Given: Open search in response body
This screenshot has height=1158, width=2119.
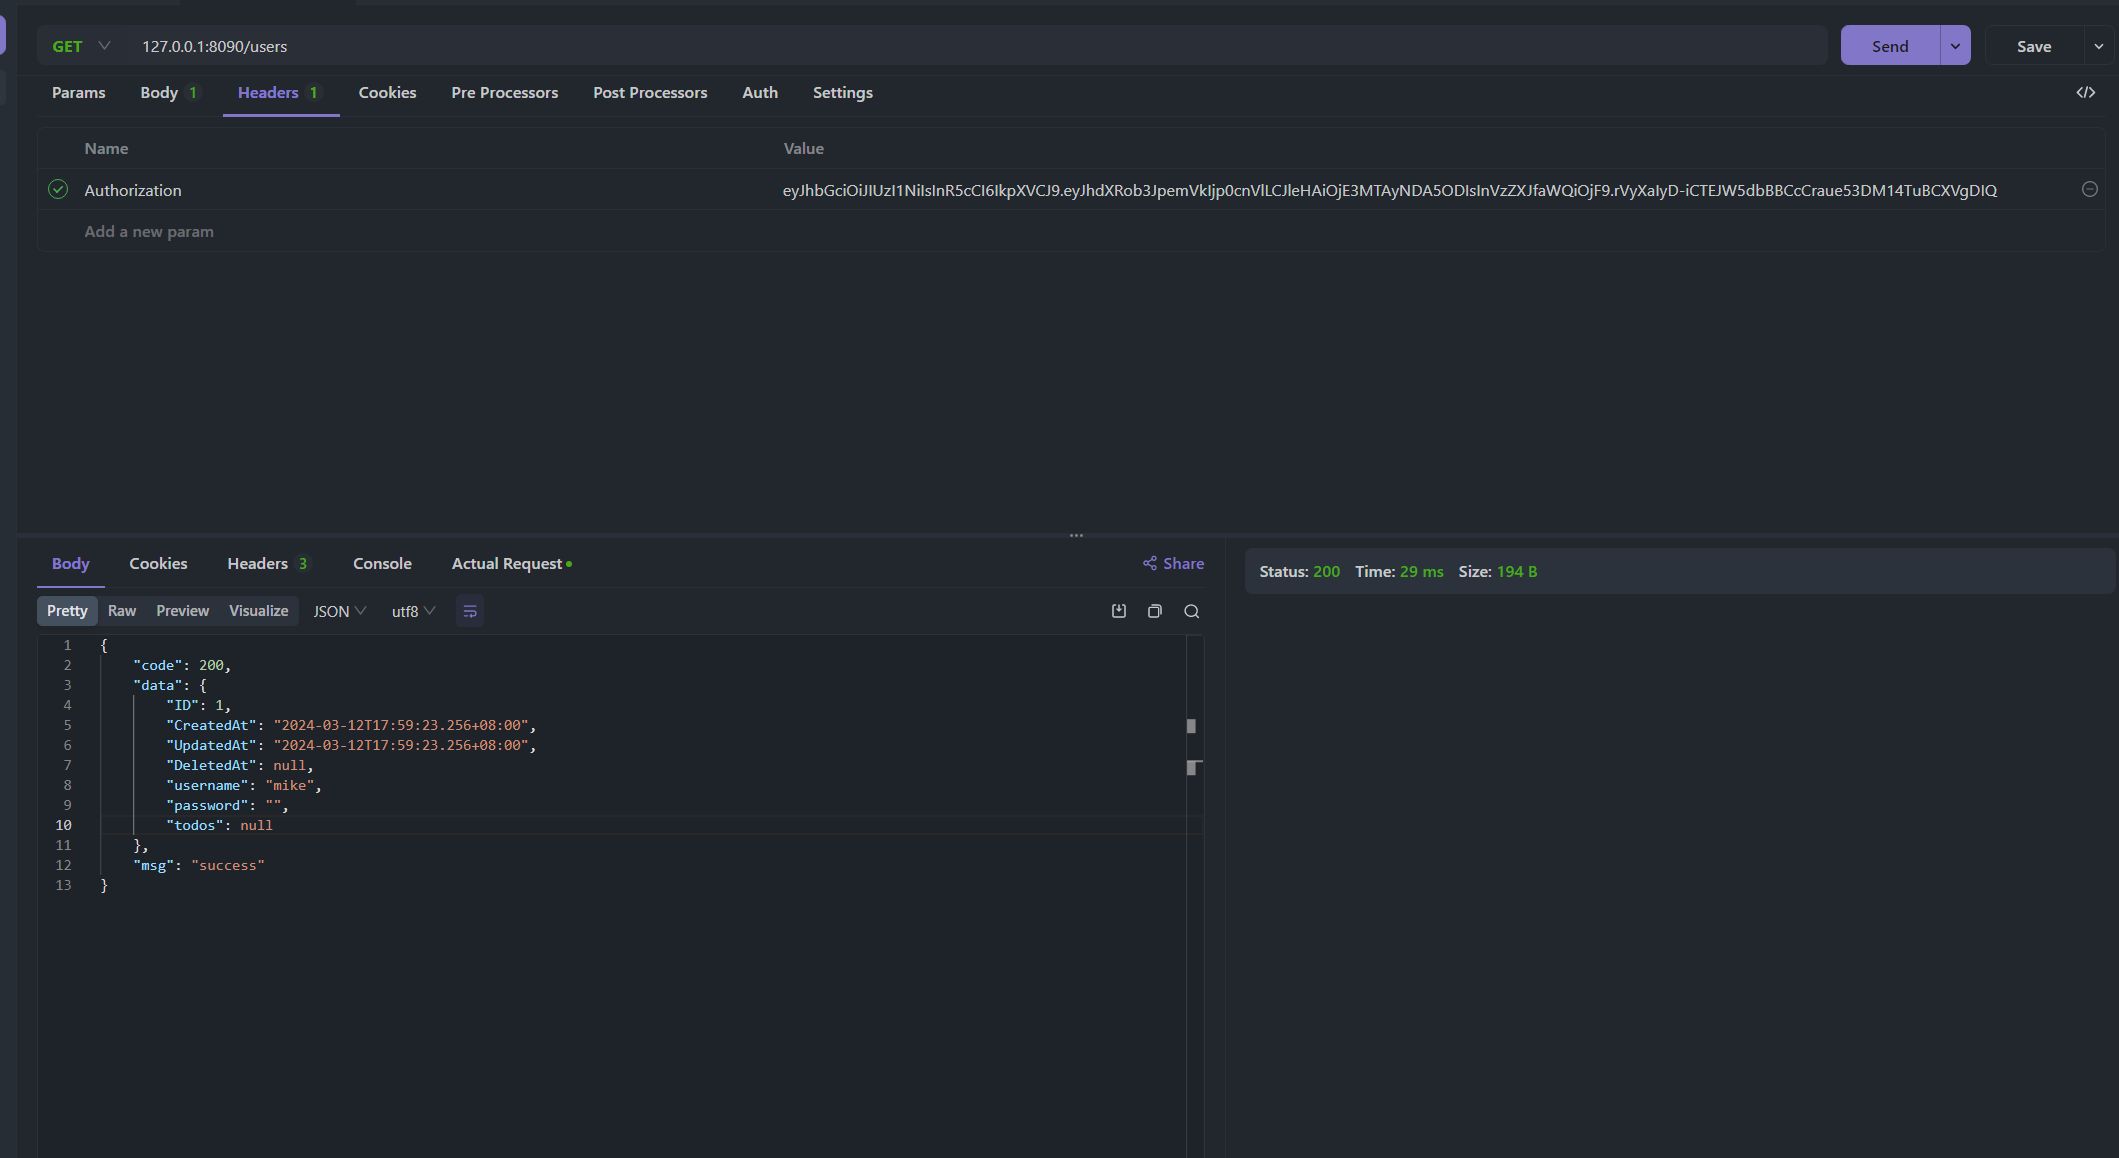Looking at the screenshot, I should [1191, 611].
